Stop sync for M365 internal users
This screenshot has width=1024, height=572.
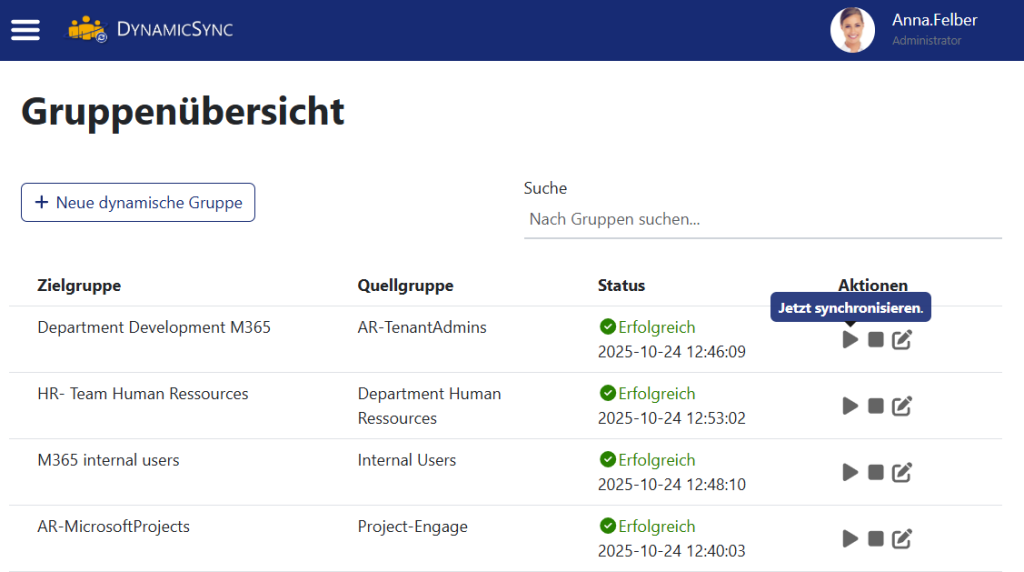coord(876,472)
